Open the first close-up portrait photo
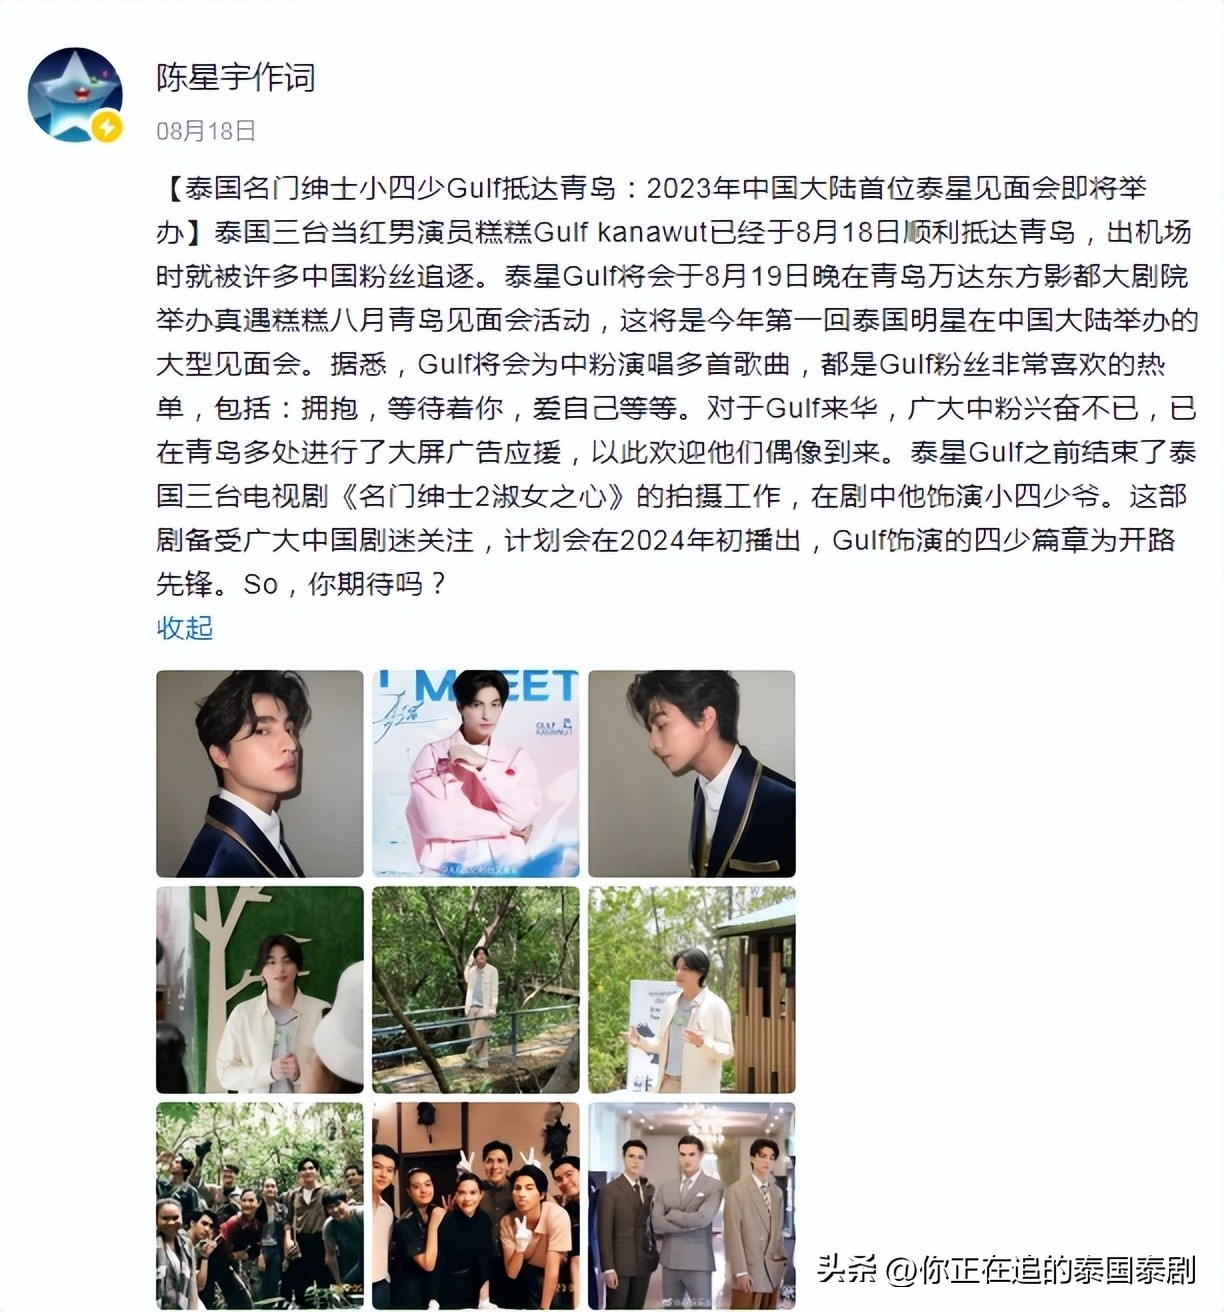The image size is (1224, 1312). click(x=260, y=774)
